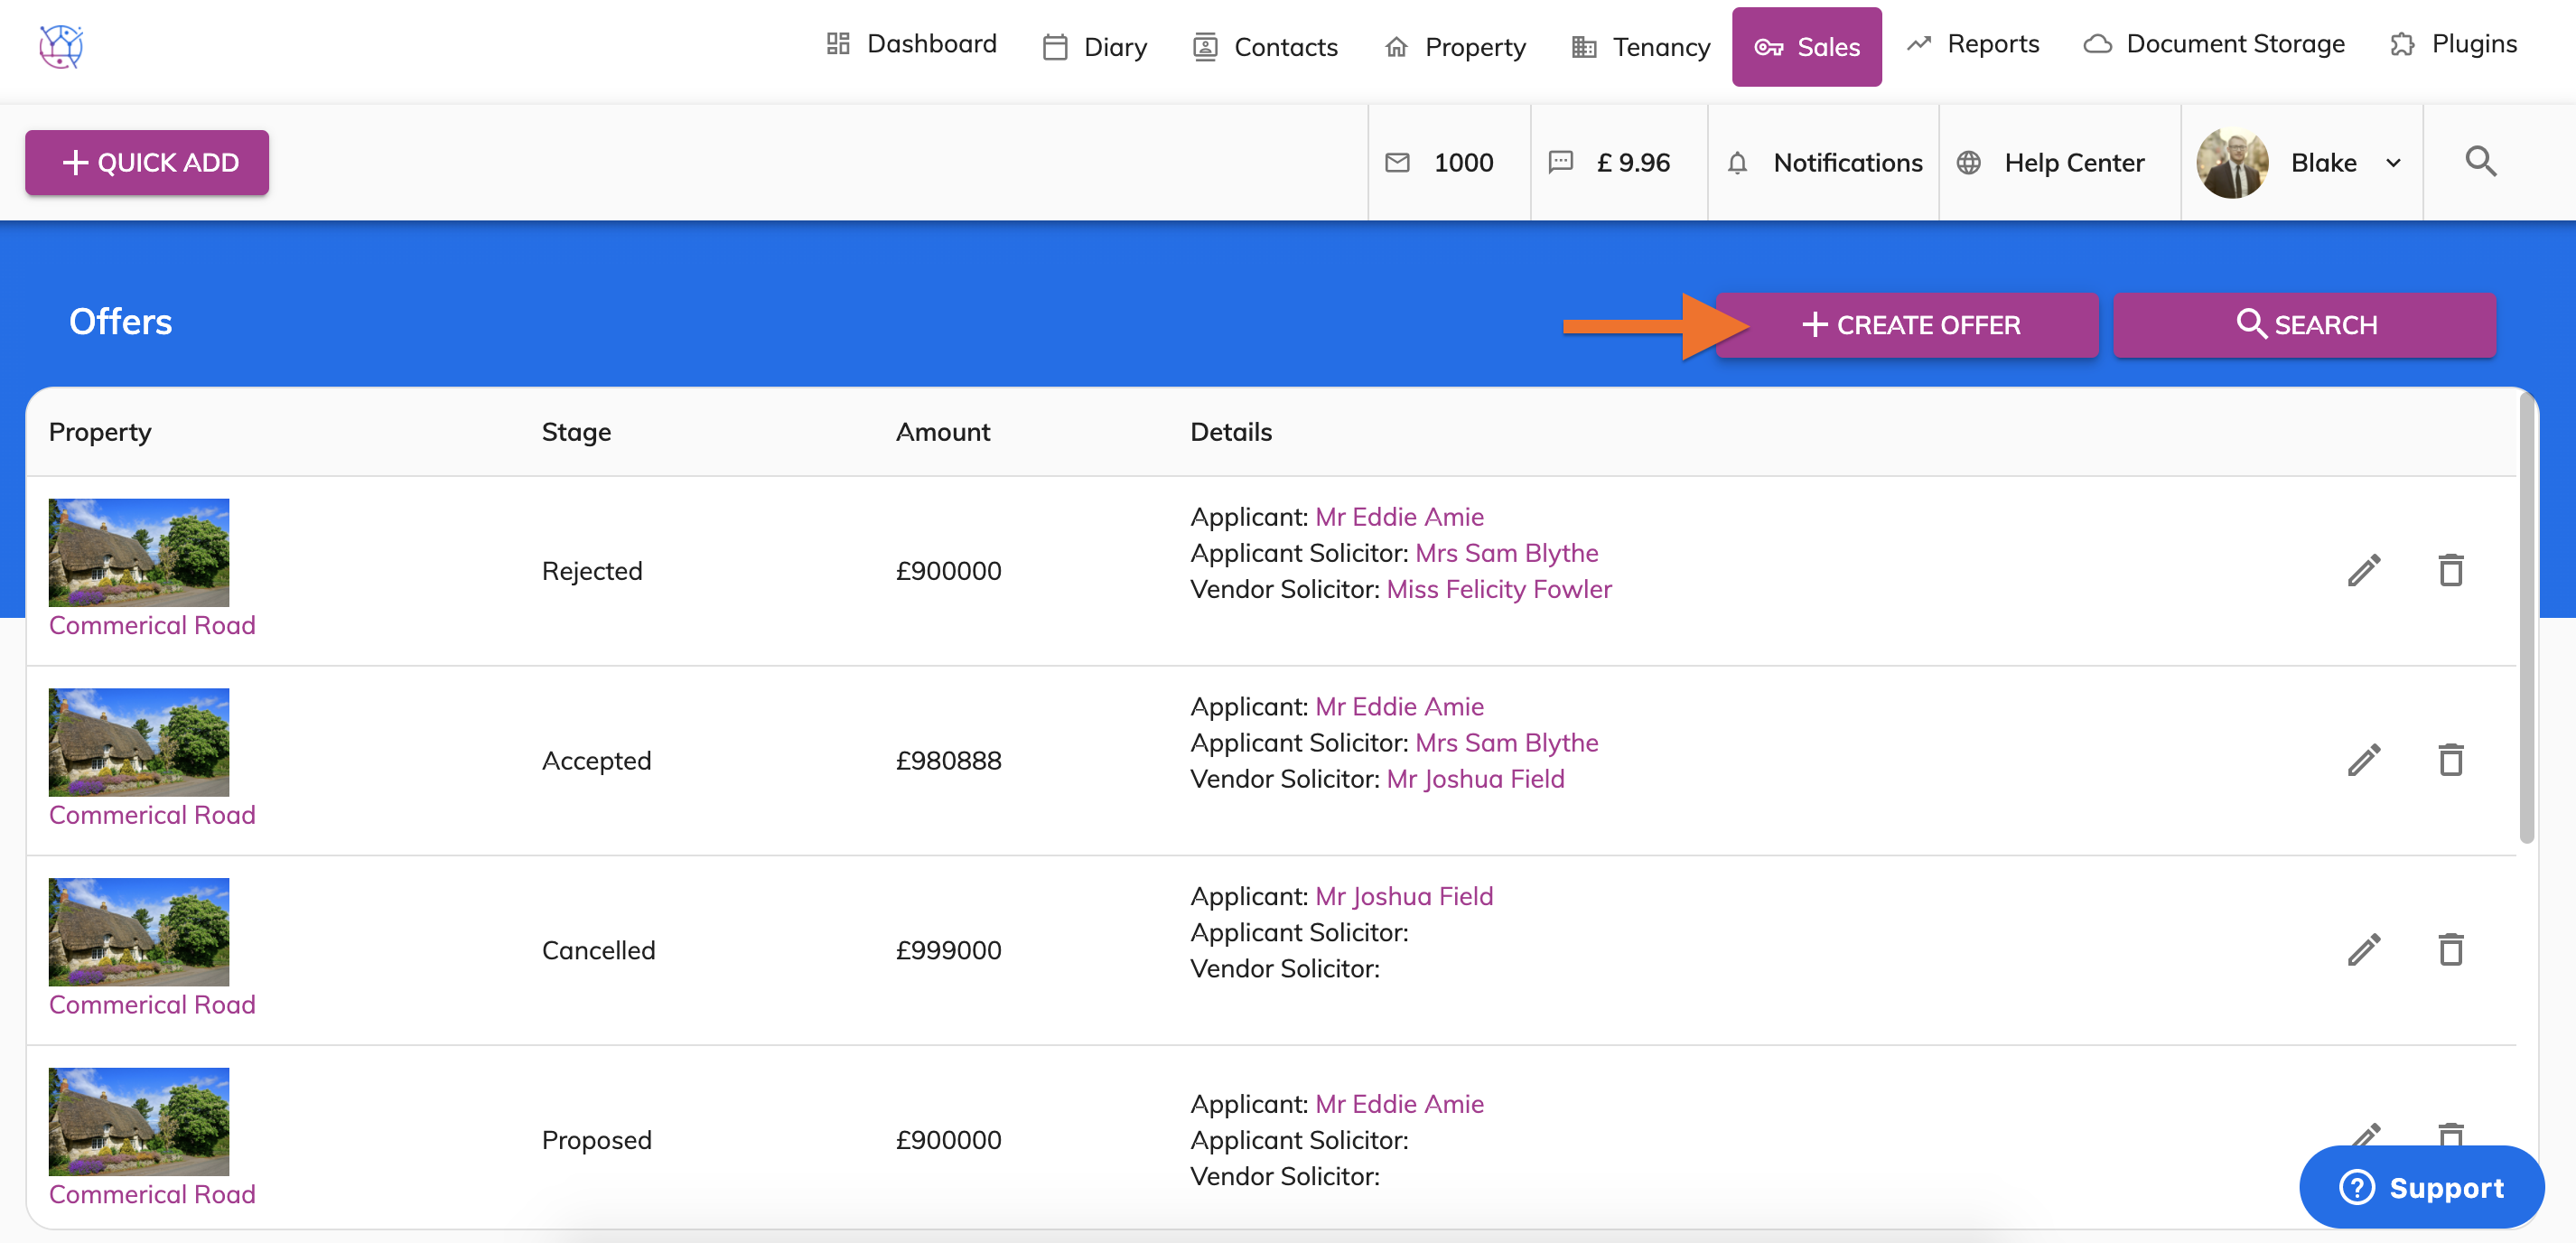
Task: Open the Sales menu
Action: [1806, 47]
